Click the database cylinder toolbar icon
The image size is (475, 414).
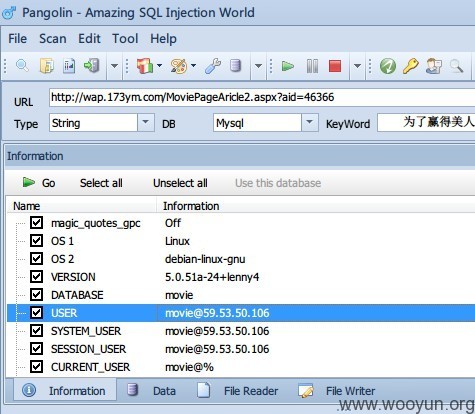tap(235, 66)
